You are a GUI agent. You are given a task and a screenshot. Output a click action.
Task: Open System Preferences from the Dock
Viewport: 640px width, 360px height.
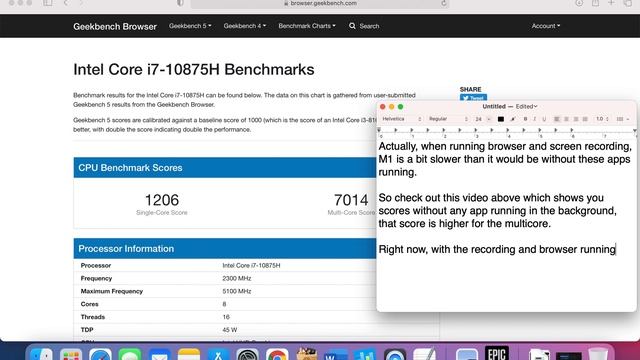coord(248,354)
